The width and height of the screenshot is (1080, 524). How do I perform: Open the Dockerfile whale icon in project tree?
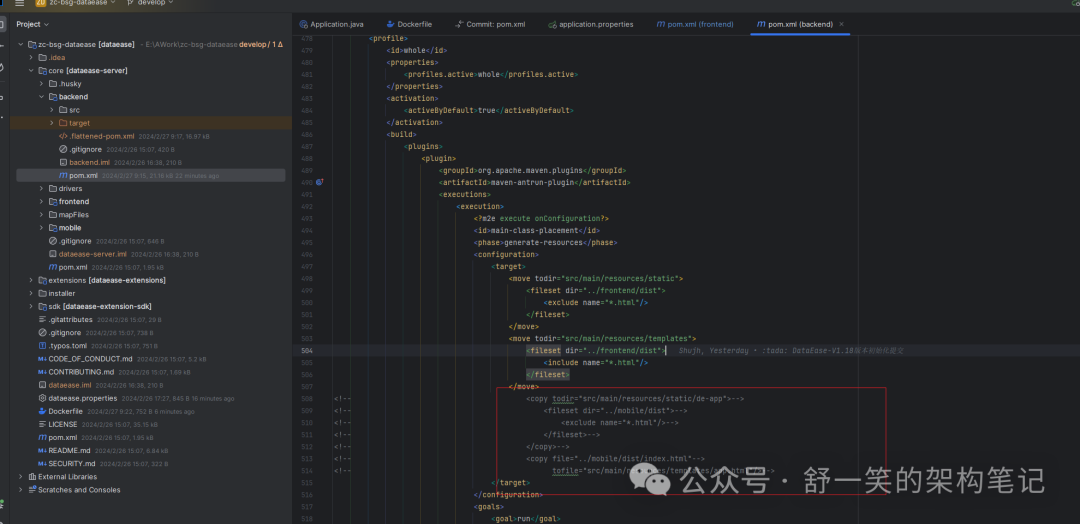pos(42,411)
